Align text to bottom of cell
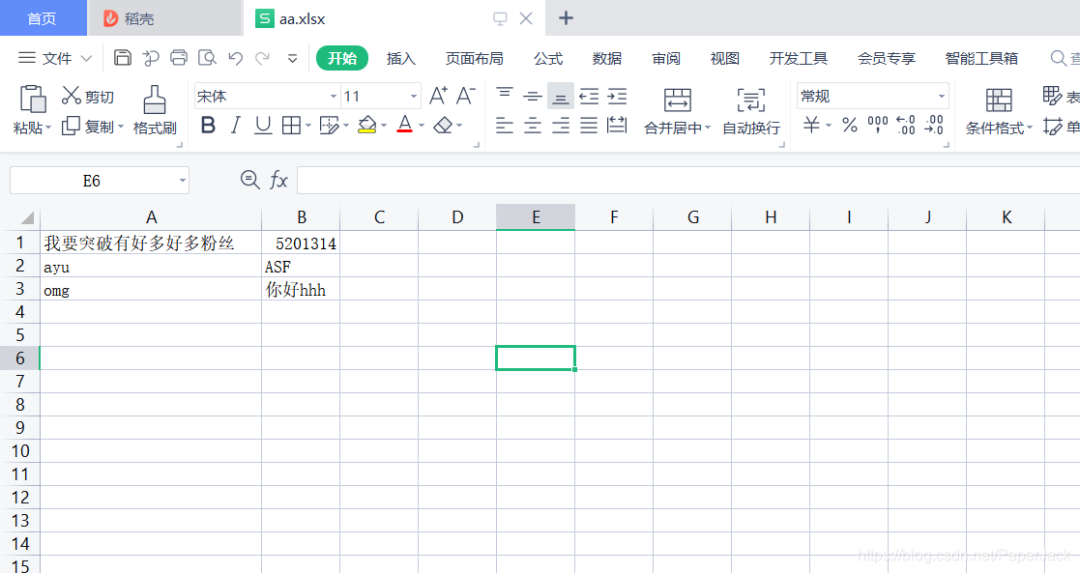The image size is (1080, 573). [x=561, y=96]
